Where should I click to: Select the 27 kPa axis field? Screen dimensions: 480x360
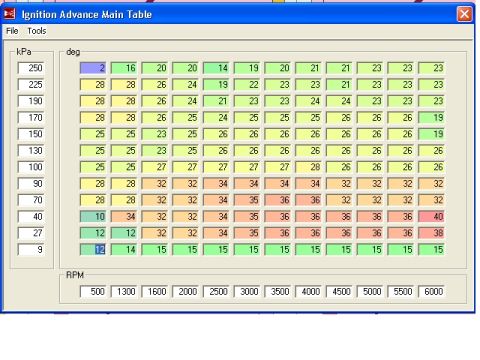pyautogui.click(x=31, y=233)
